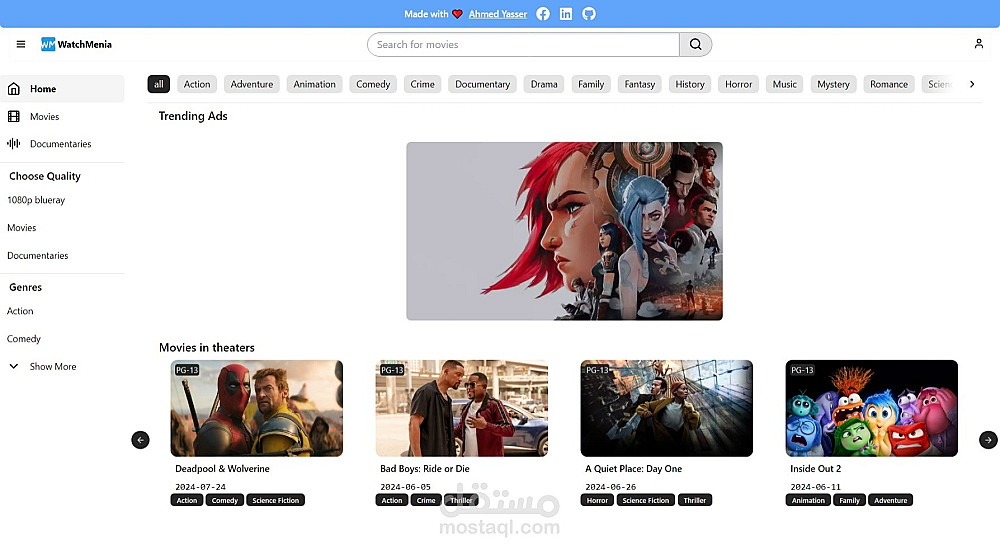Click the Inside Out 2 title

pyautogui.click(x=816, y=469)
